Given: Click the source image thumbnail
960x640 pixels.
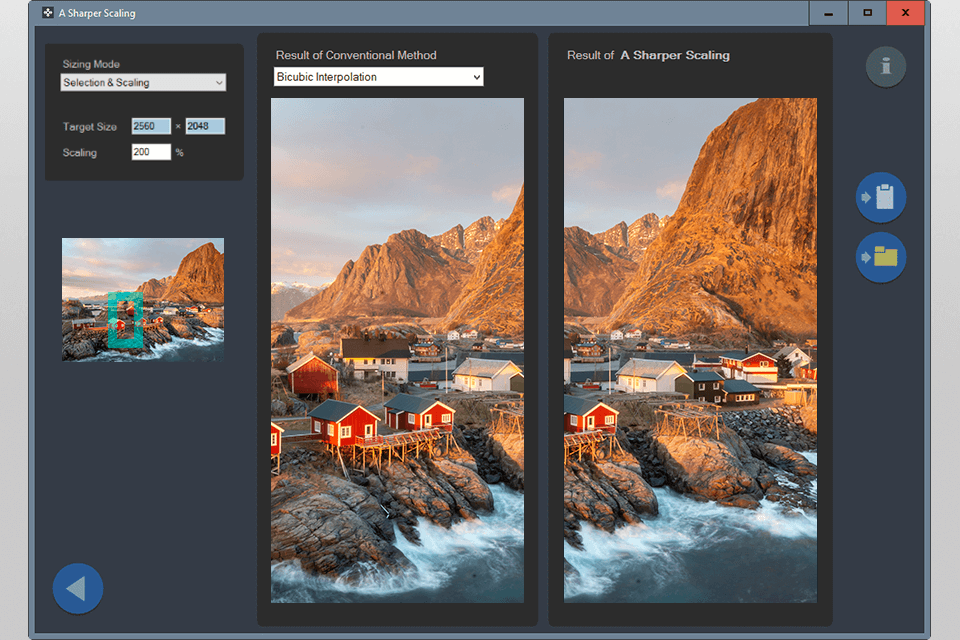Looking at the screenshot, I should [143, 299].
